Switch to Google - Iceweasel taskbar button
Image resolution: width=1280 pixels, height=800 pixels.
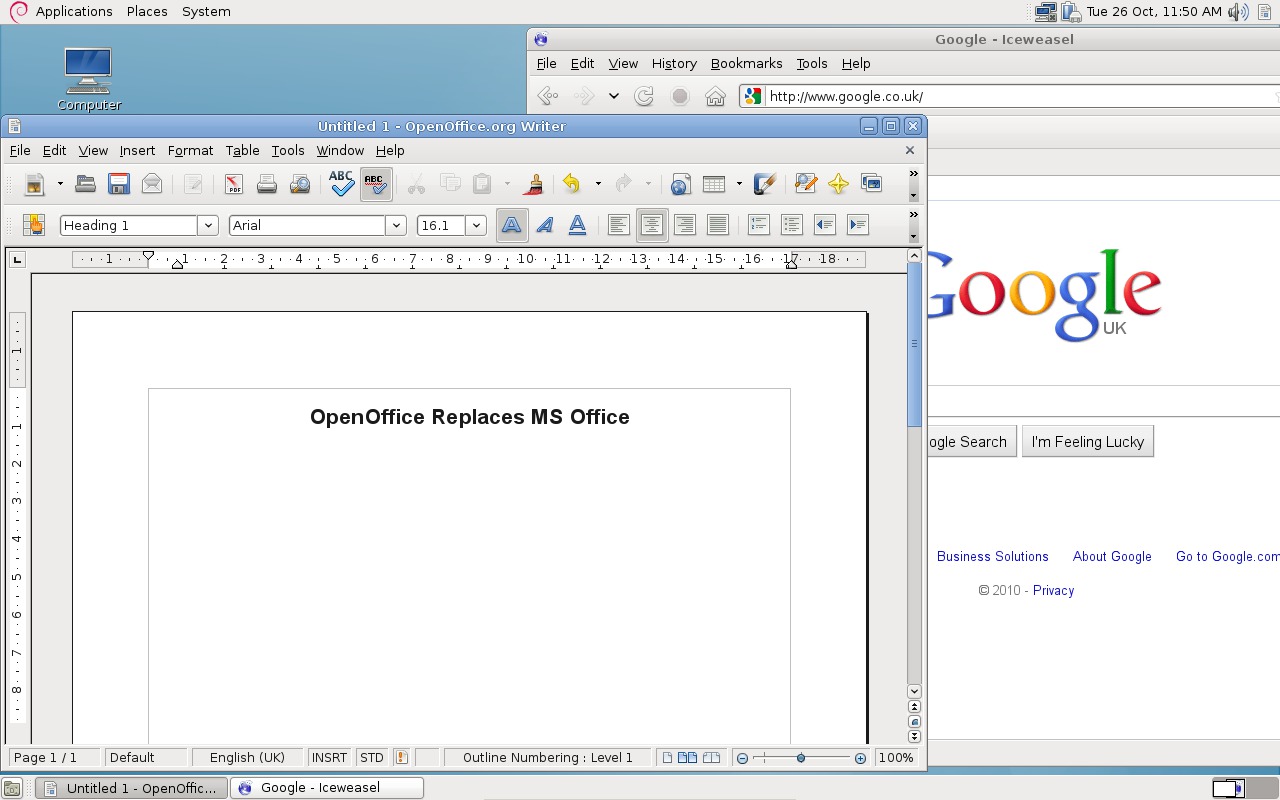coord(327,787)
